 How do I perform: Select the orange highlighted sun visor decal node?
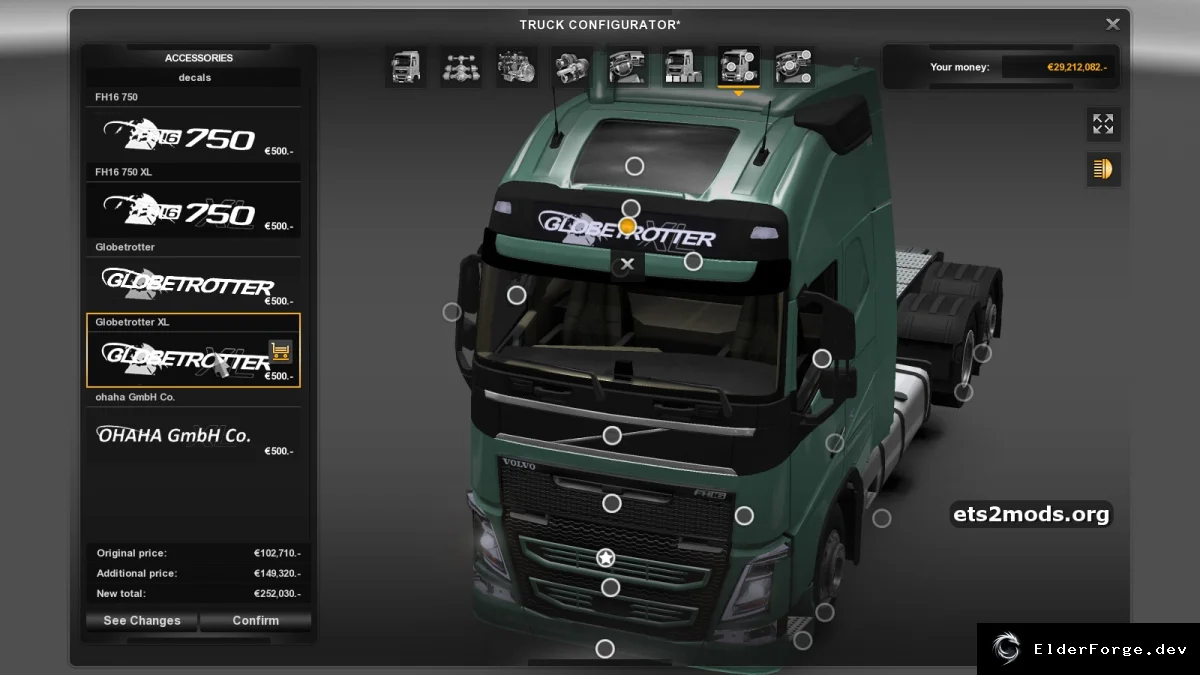(627, 227)
